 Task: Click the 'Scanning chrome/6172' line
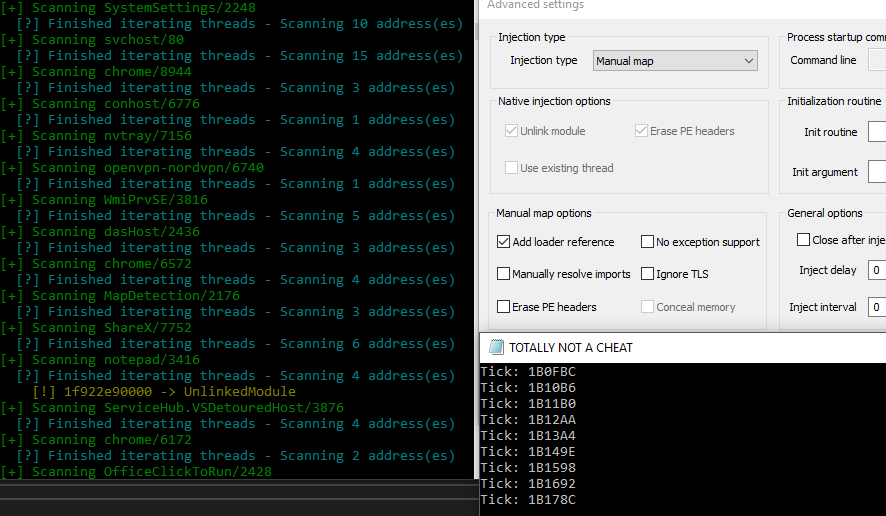[96, 440]
